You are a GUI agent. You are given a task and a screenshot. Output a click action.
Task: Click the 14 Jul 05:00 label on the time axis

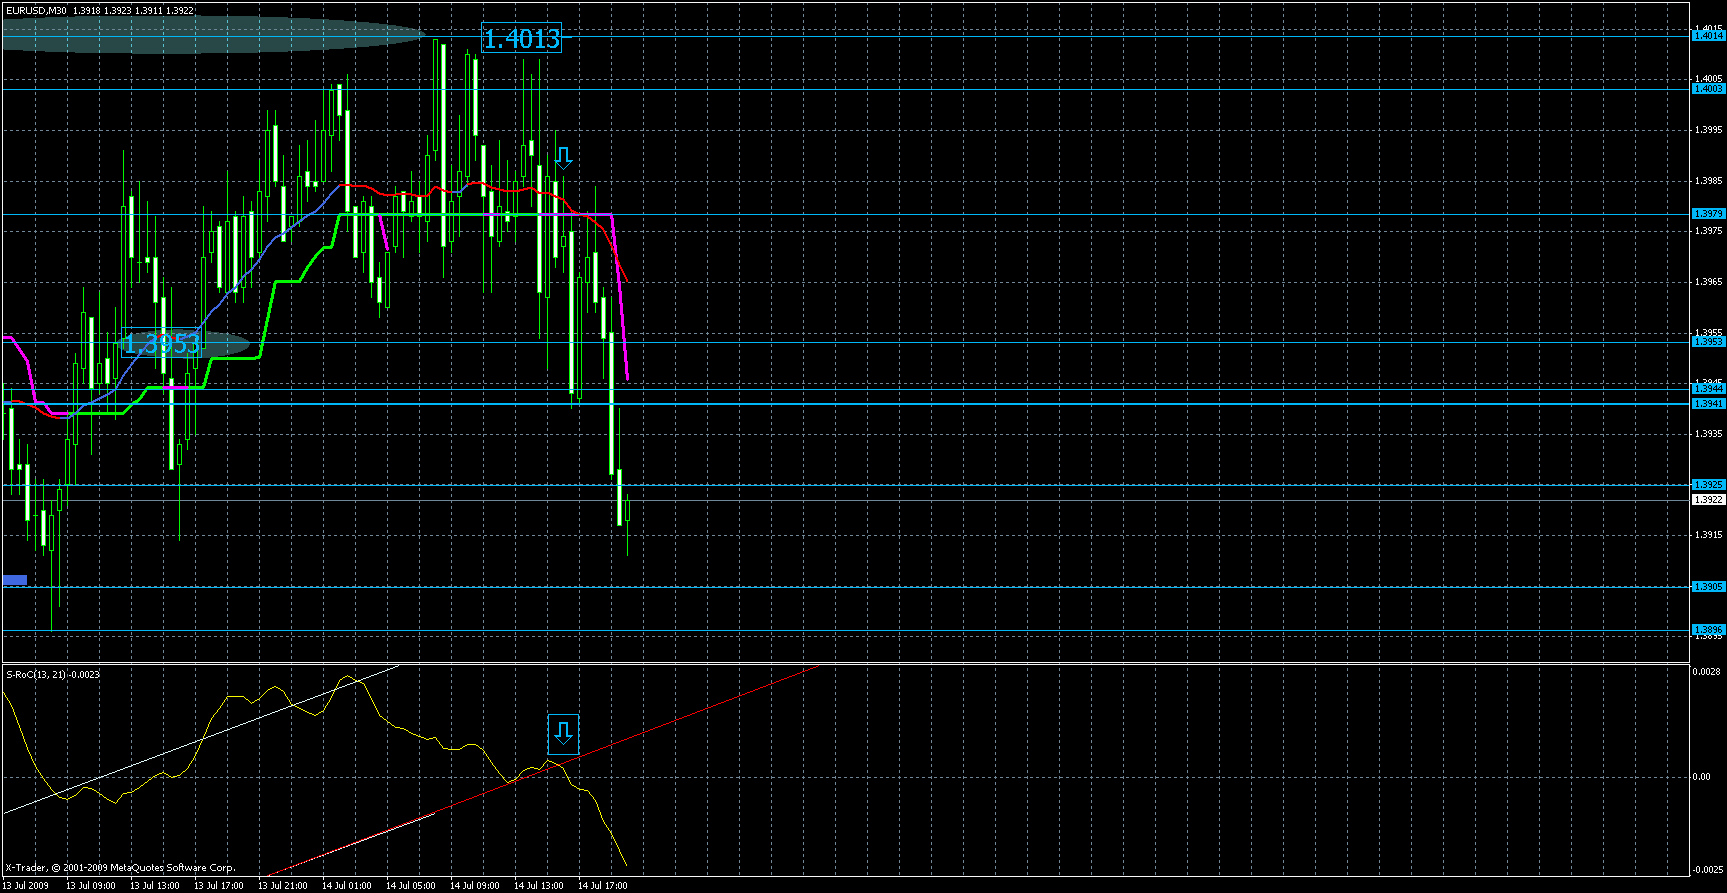click(410, 886)
